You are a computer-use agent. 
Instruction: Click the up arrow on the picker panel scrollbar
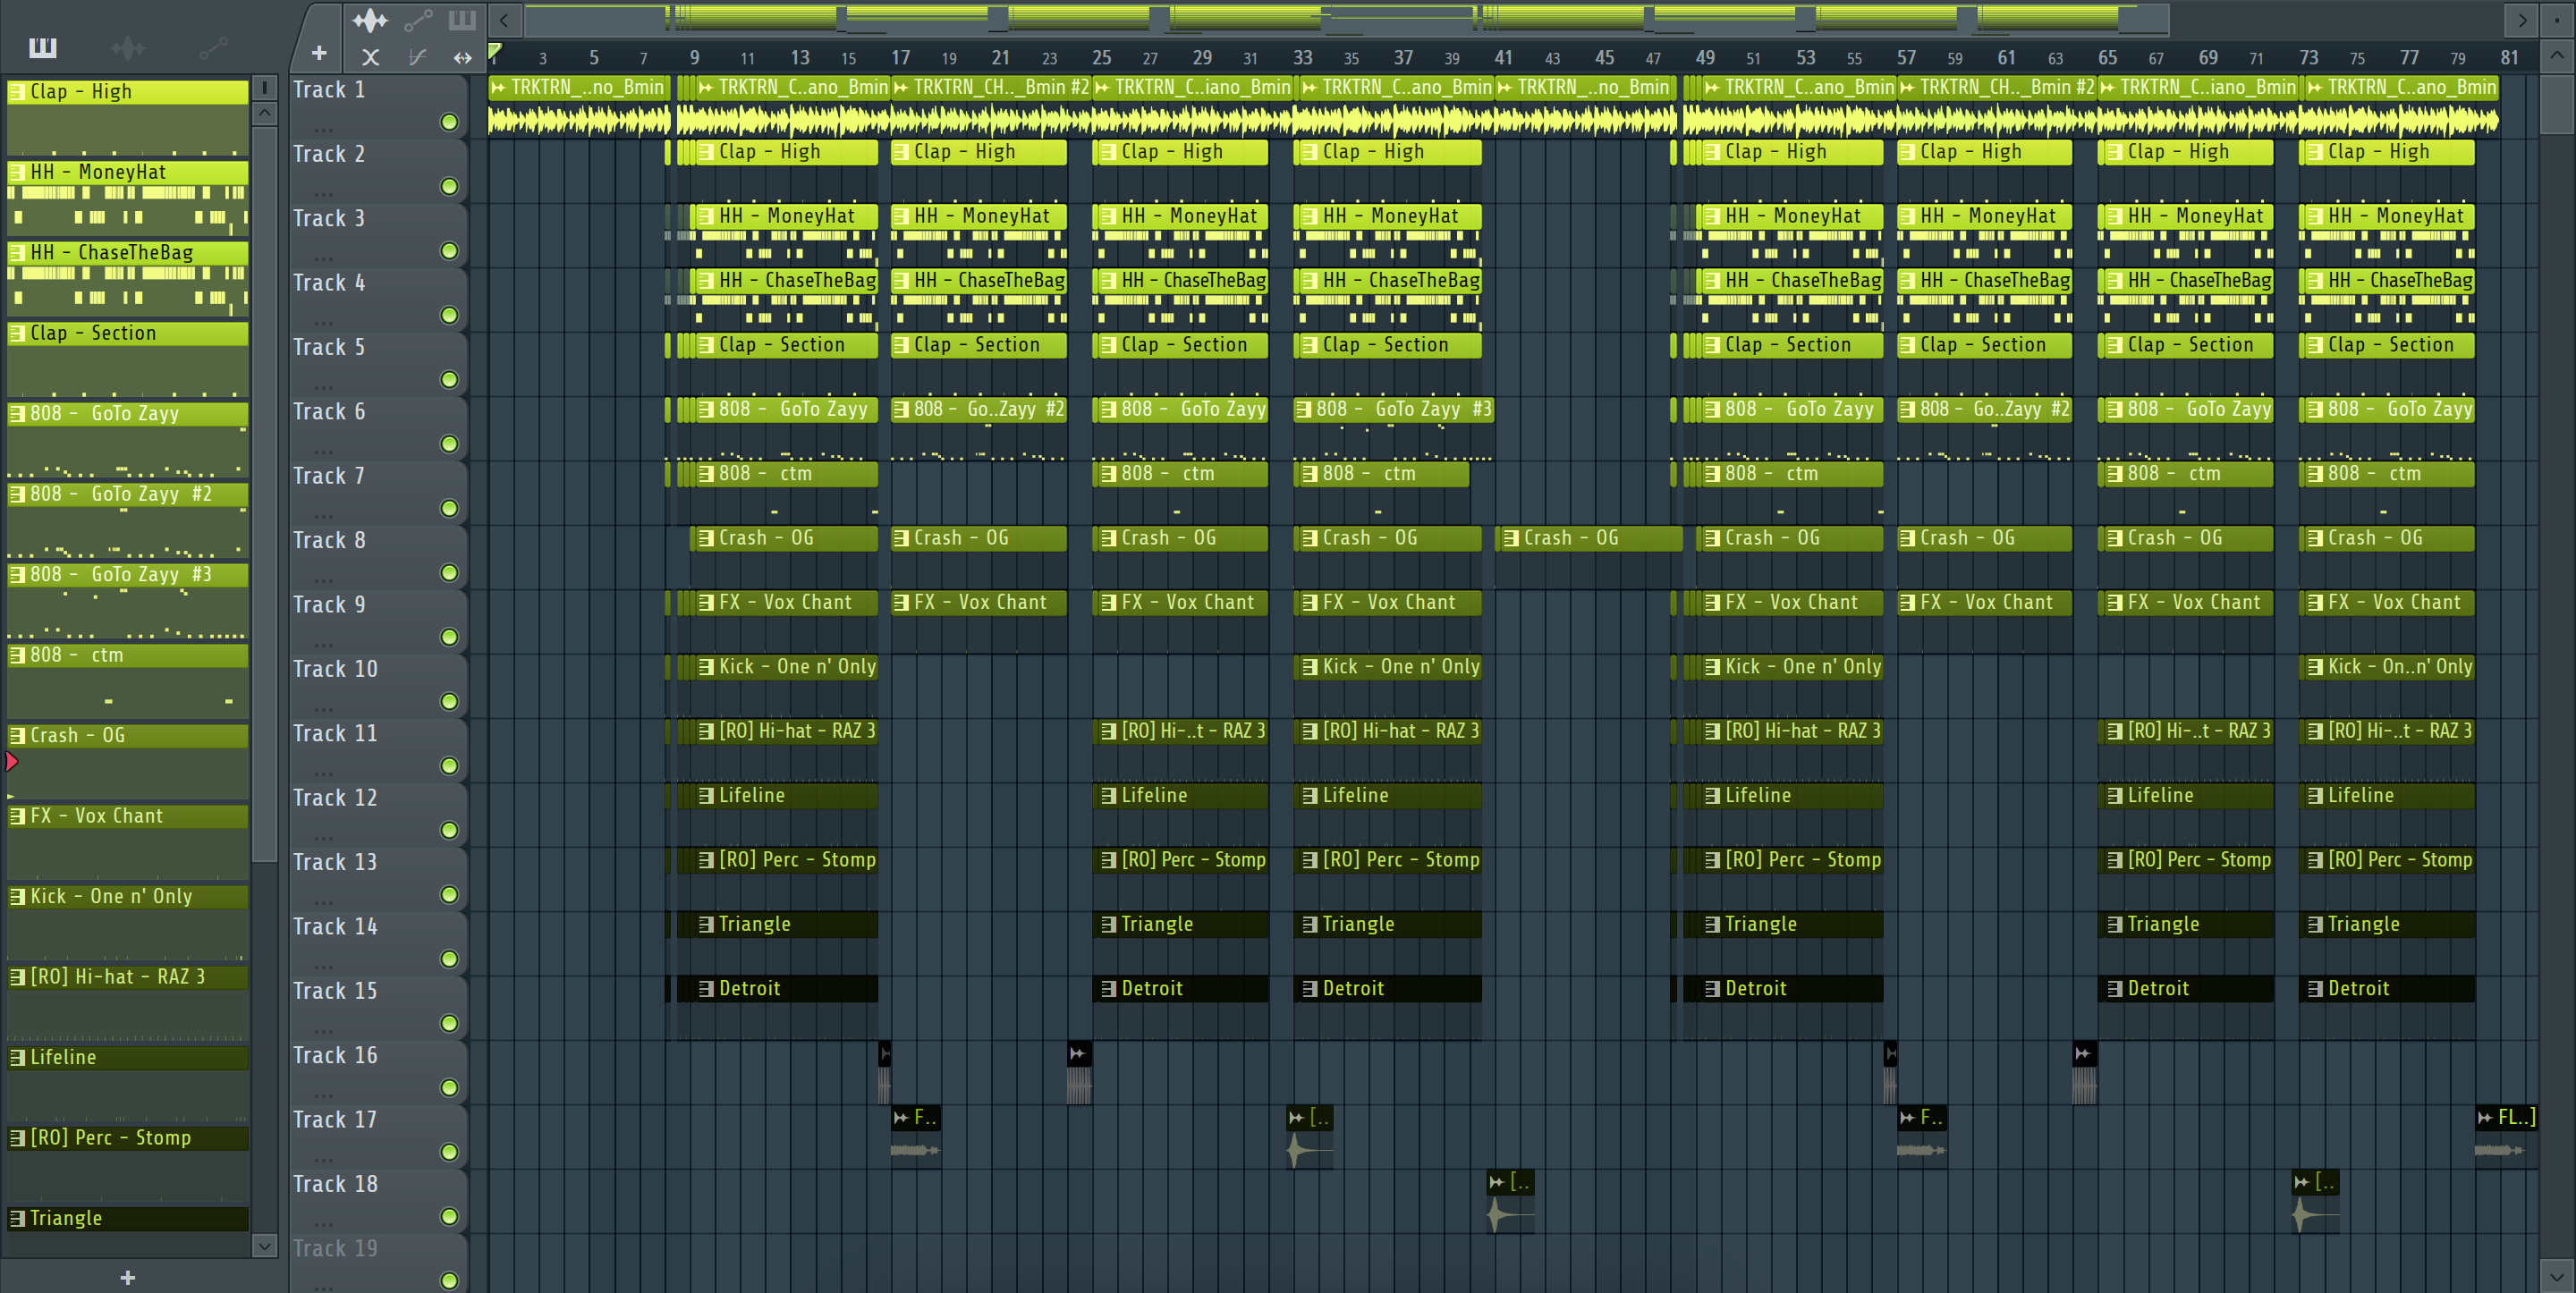click(264, 113)
